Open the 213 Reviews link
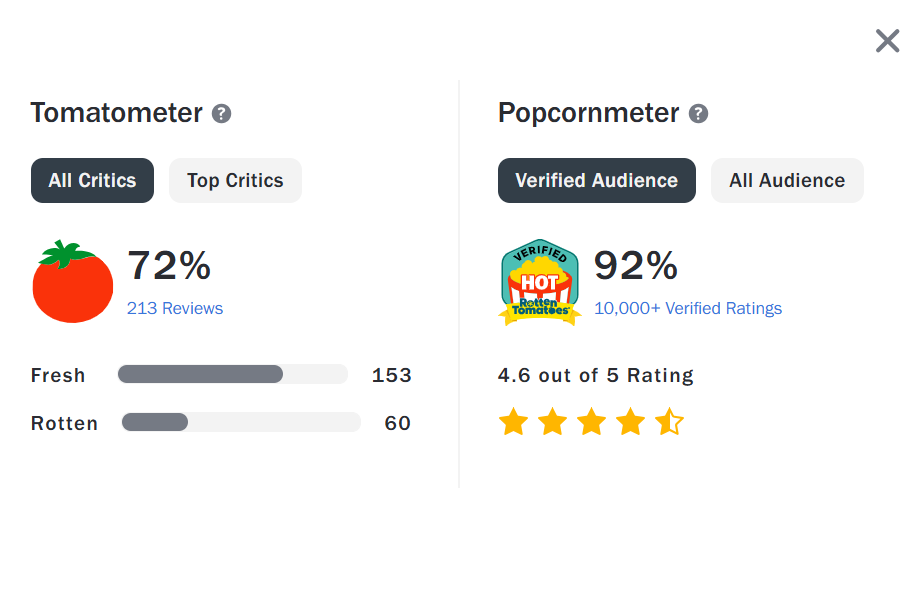916x592 pixels. tap(175, 308)
